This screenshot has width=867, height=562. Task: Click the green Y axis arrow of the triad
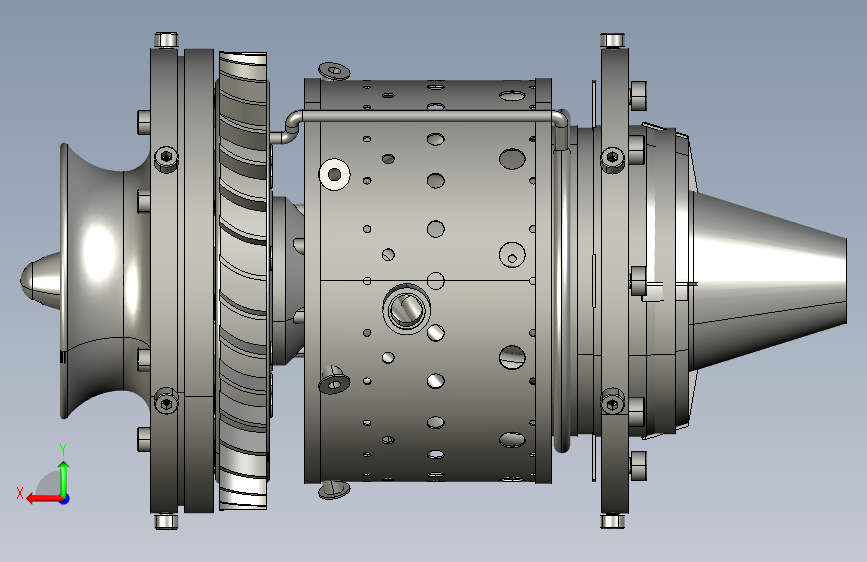click(x=64, y=478)
